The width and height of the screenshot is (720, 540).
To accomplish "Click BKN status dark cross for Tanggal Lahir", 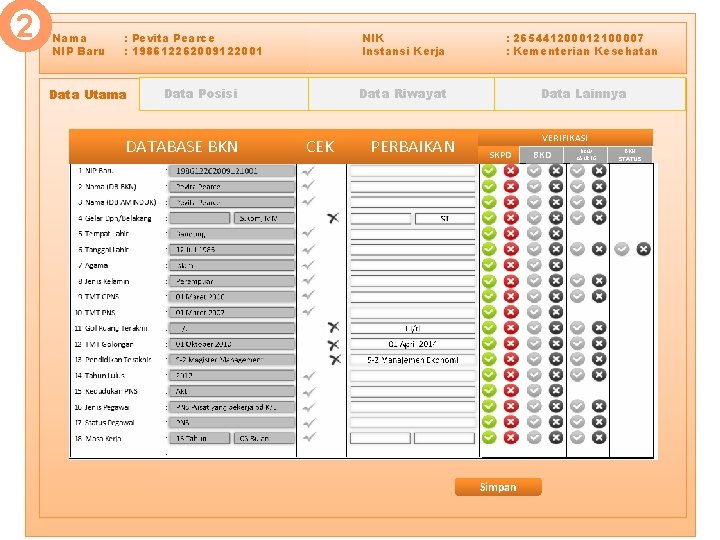I will (x=644, y=249).
